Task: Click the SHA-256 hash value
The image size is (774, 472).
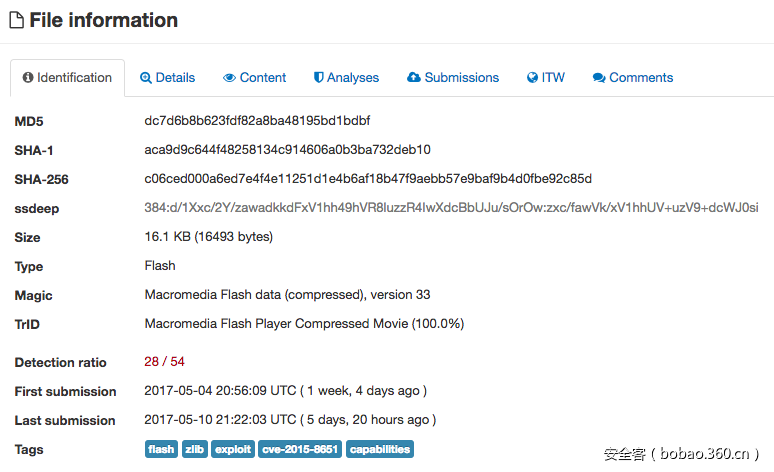Action: 368,179
